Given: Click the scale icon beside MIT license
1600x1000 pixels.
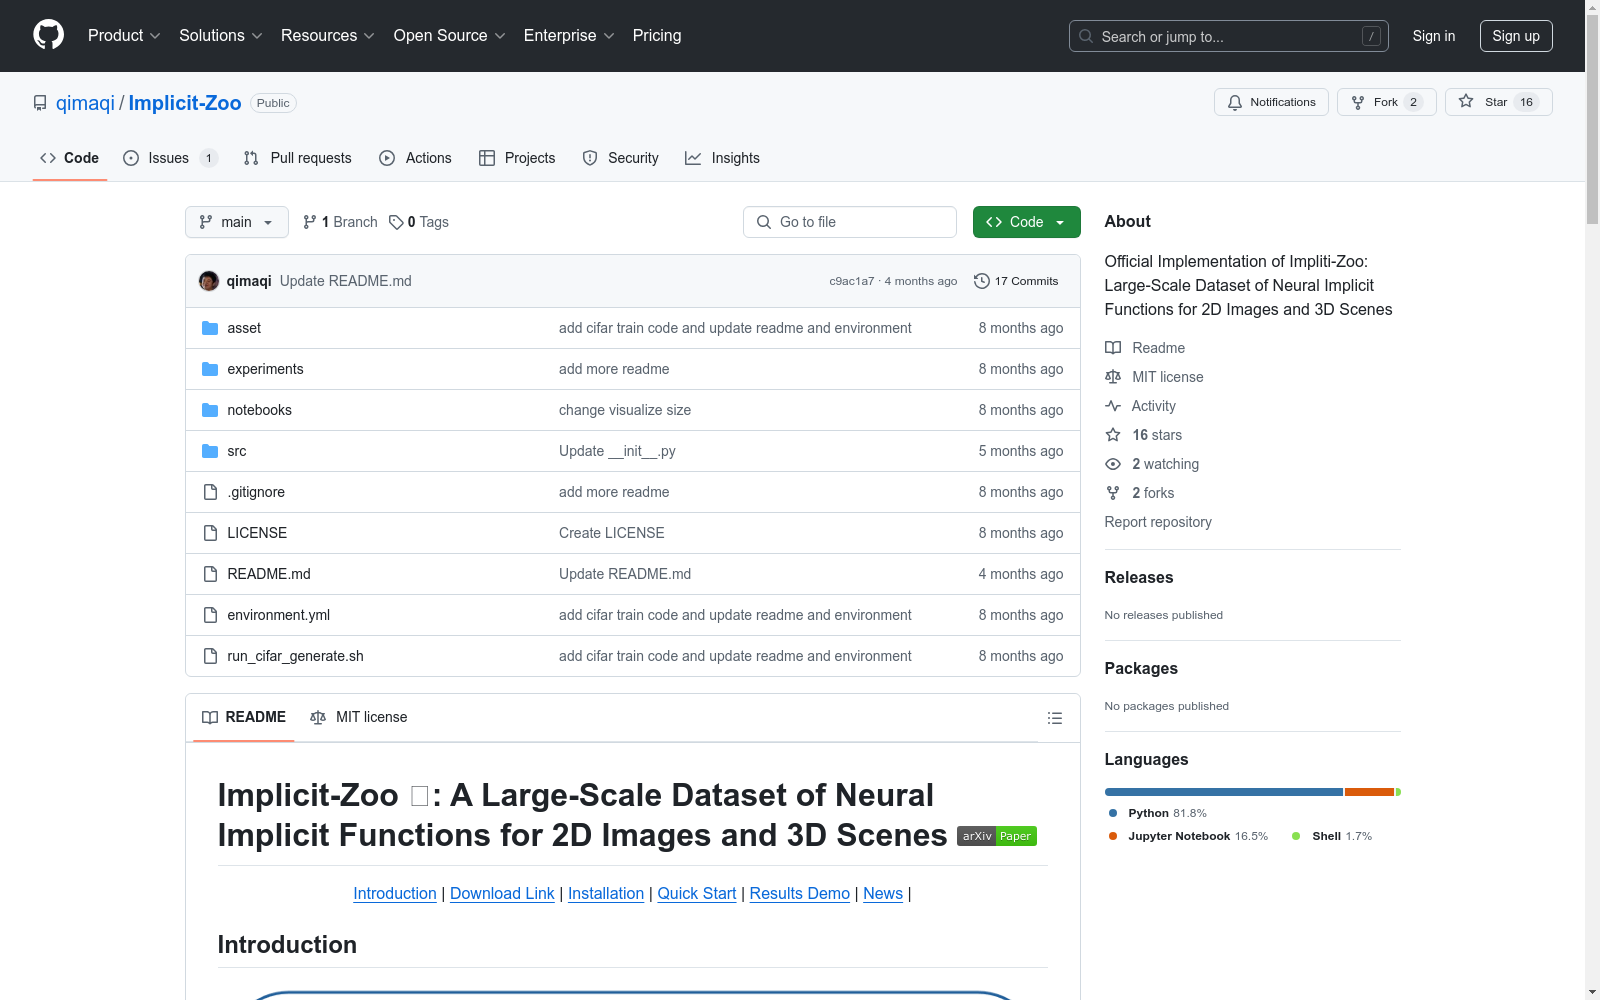Looking at the screenshot, I should [x=1113, y=377].
